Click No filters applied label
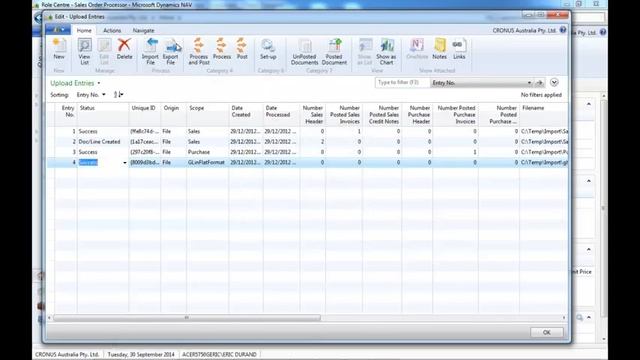 tap(541, 95)
